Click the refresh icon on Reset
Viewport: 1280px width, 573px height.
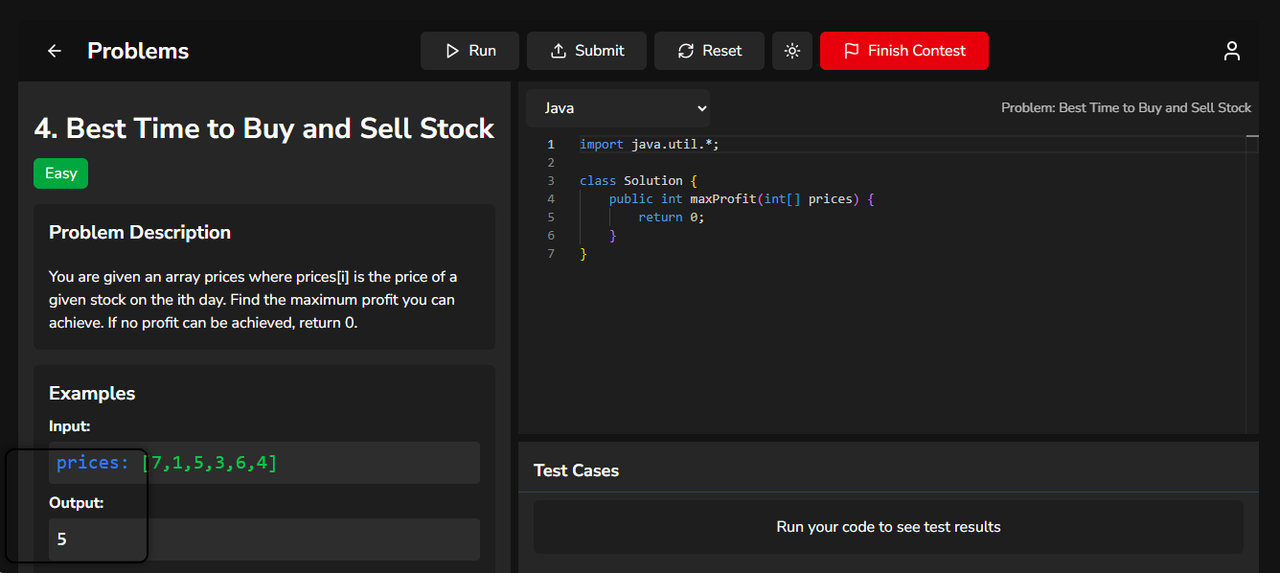tap(685, 51)
